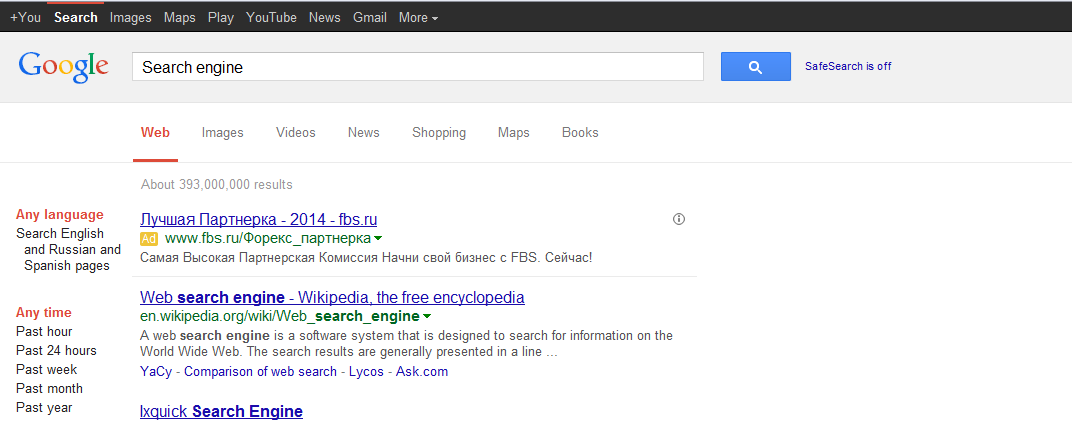Click the Wikipedia result snippet text
Viewport: 1072px width, 424px height.
pyautogui.click(x=407, y=344)
